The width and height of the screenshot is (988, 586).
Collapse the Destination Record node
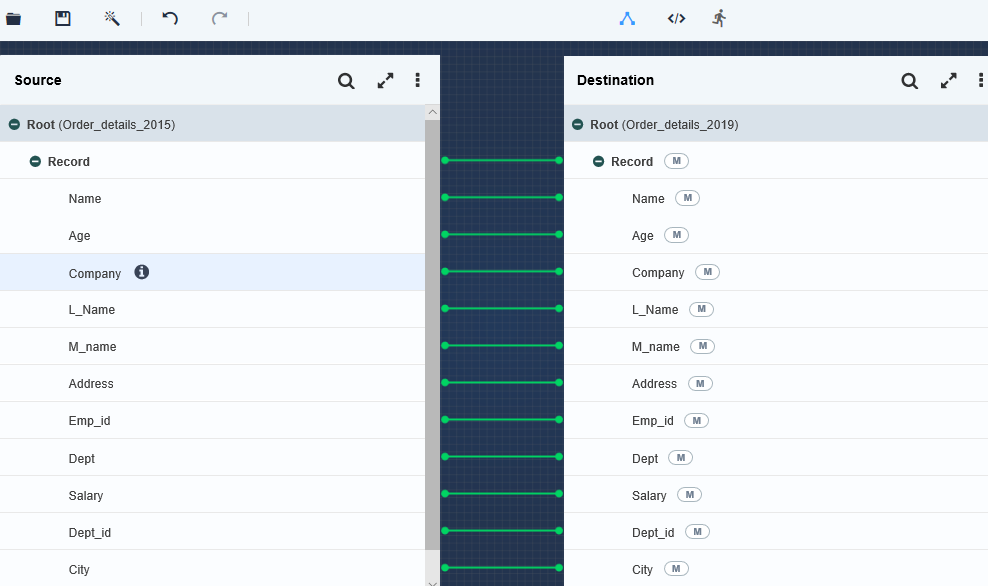[x=598, y=162]
